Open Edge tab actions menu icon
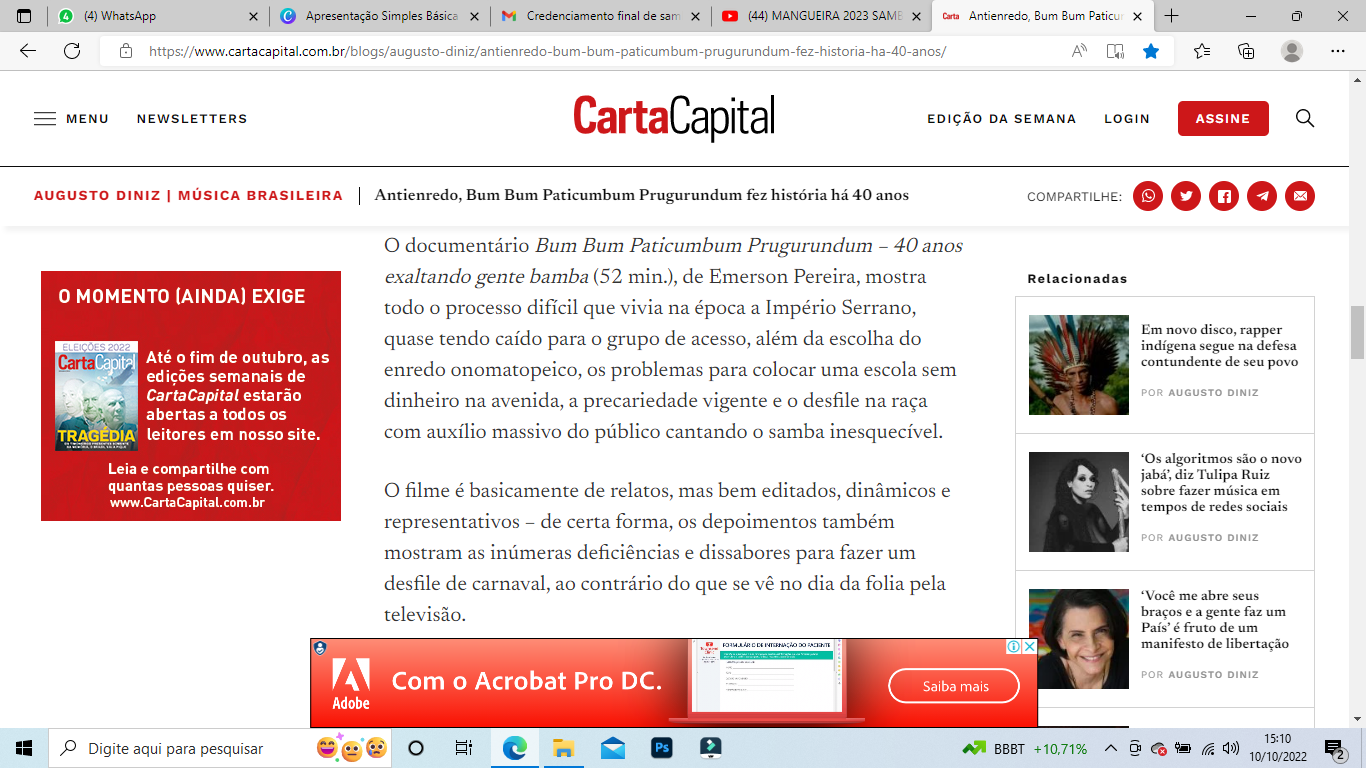 tap(24, 16)
